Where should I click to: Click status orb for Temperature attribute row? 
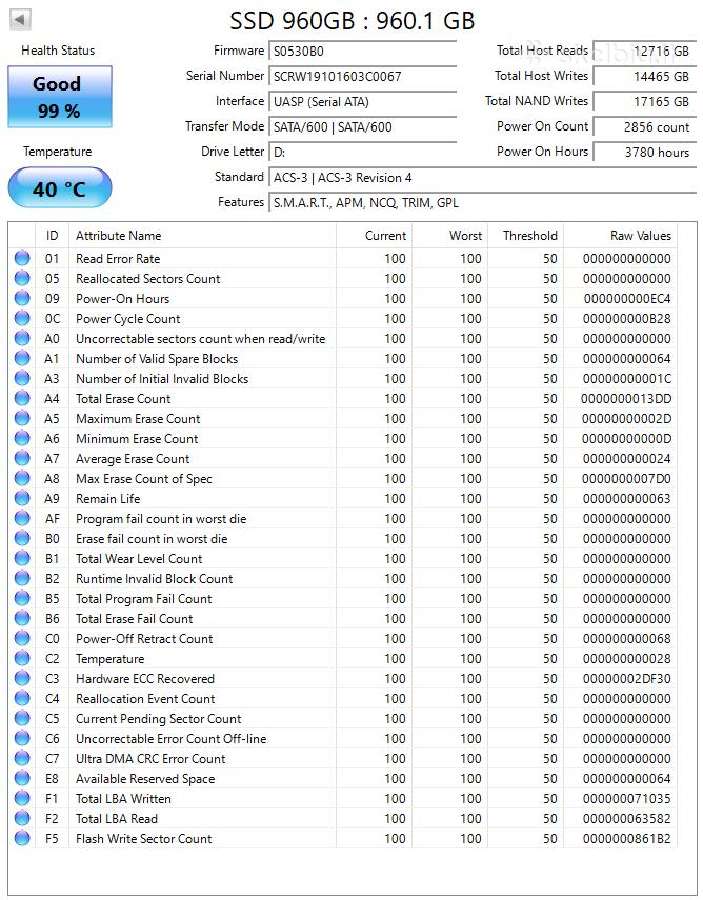pyautogui.click(x=22, y=658)
